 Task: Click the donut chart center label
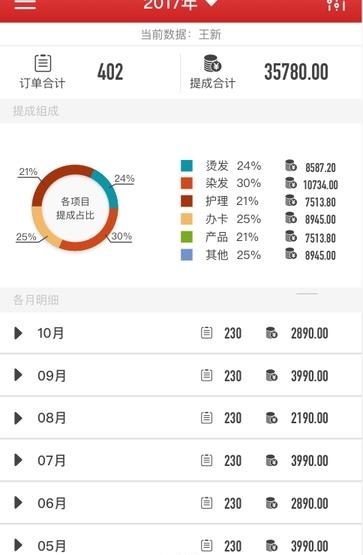(75, 208)
